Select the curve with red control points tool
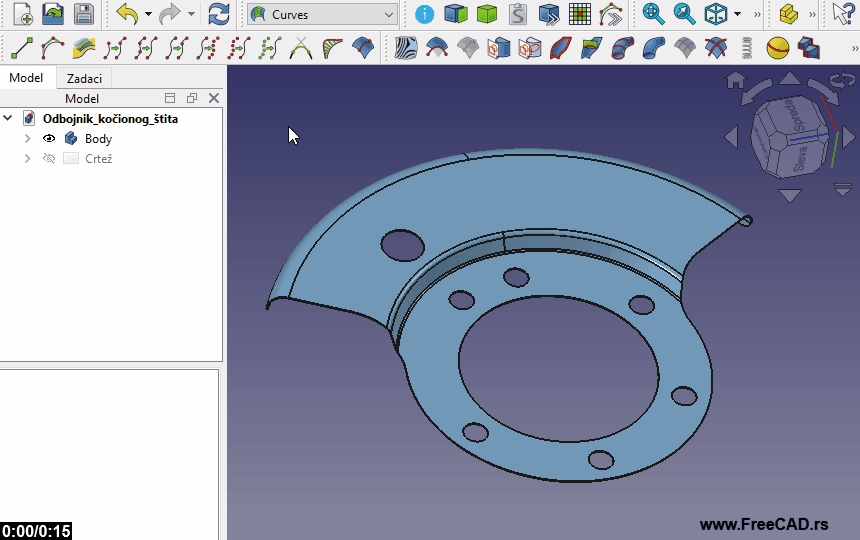Viewport: 860px width, 540px height. (x=52, y=48)
